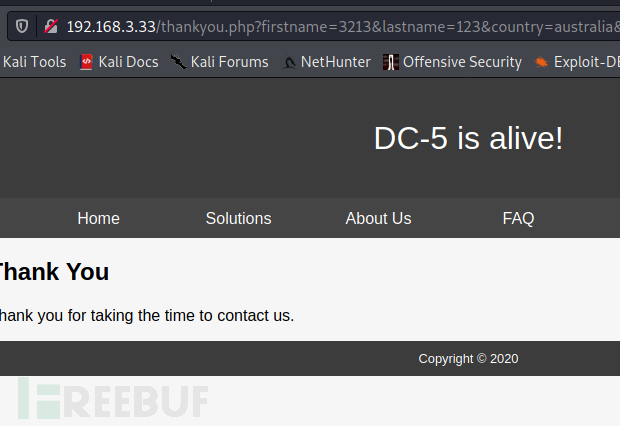The width and height of the screenshot is (620, 426).
Task: Click the Kali Forums dragon icon
Action: point(178,62)
